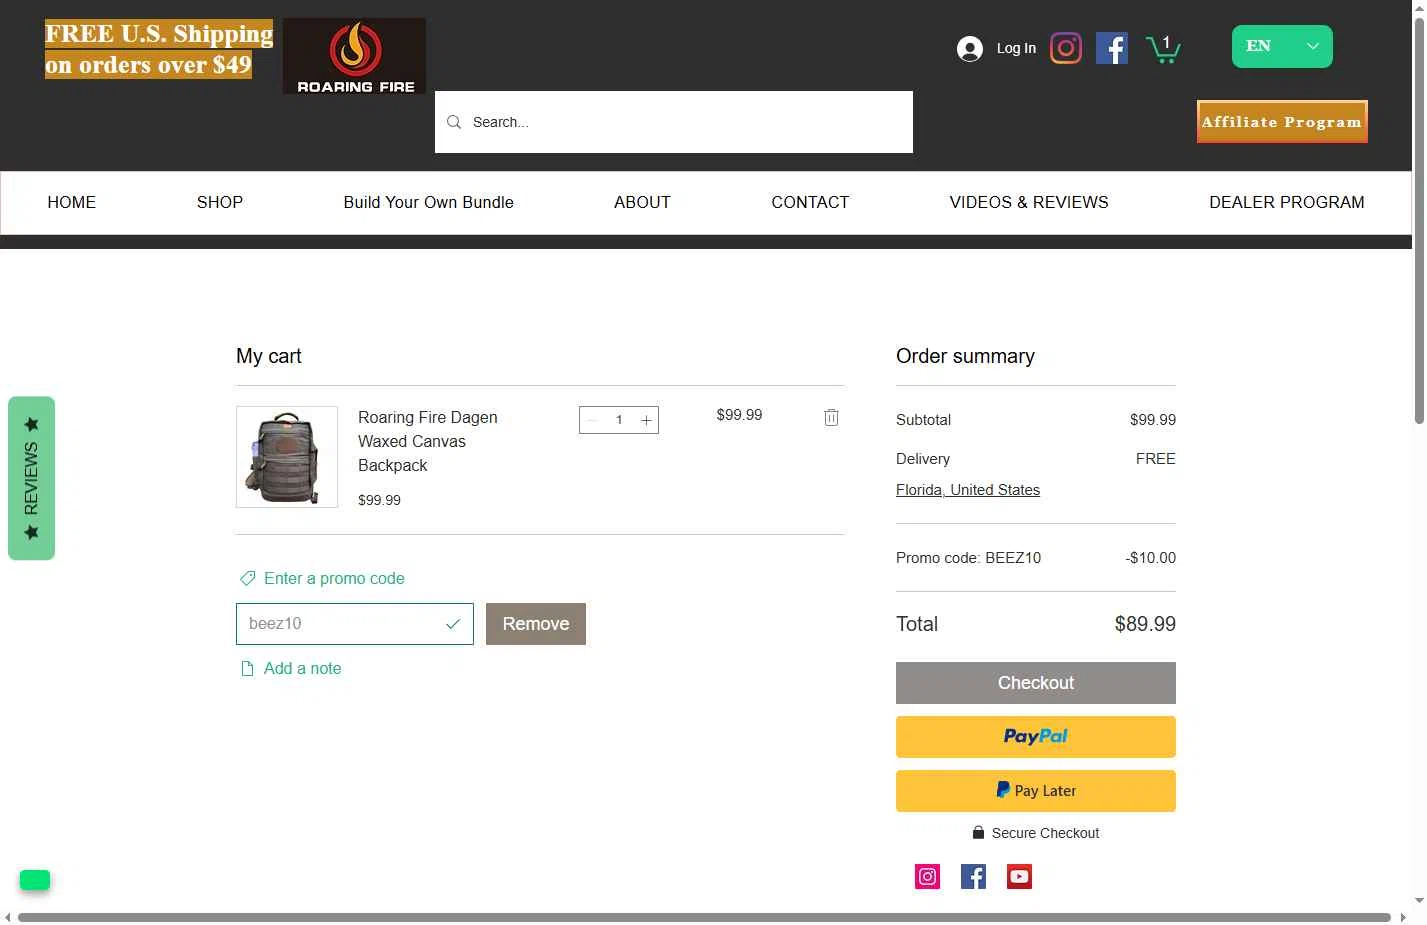This screenshot has width=1427, height=925.
Task: Open the Instagram icon below Secure Checkout
Action: coord(928,877)
